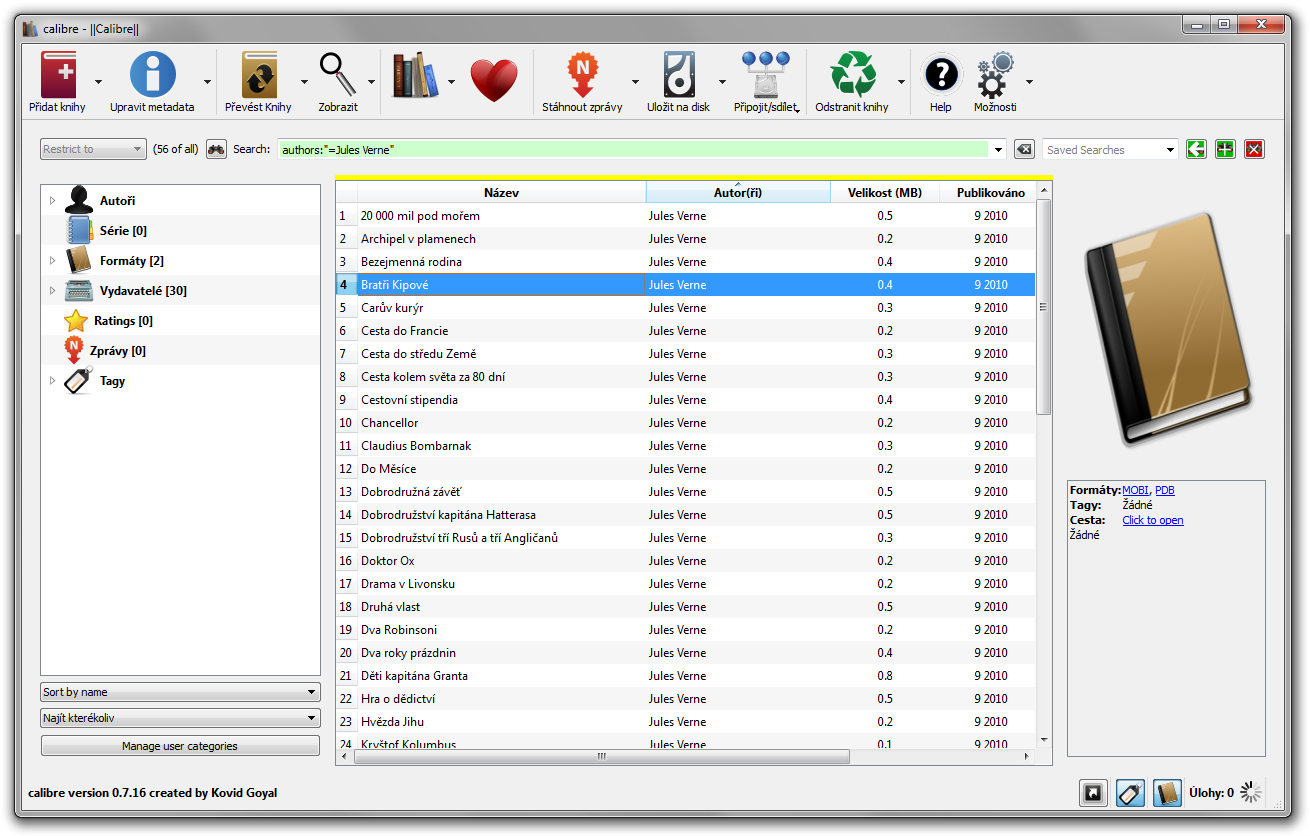Expand the Autoři tree category
Viewport: 1310px width, 836px height.
coord(52,201)
